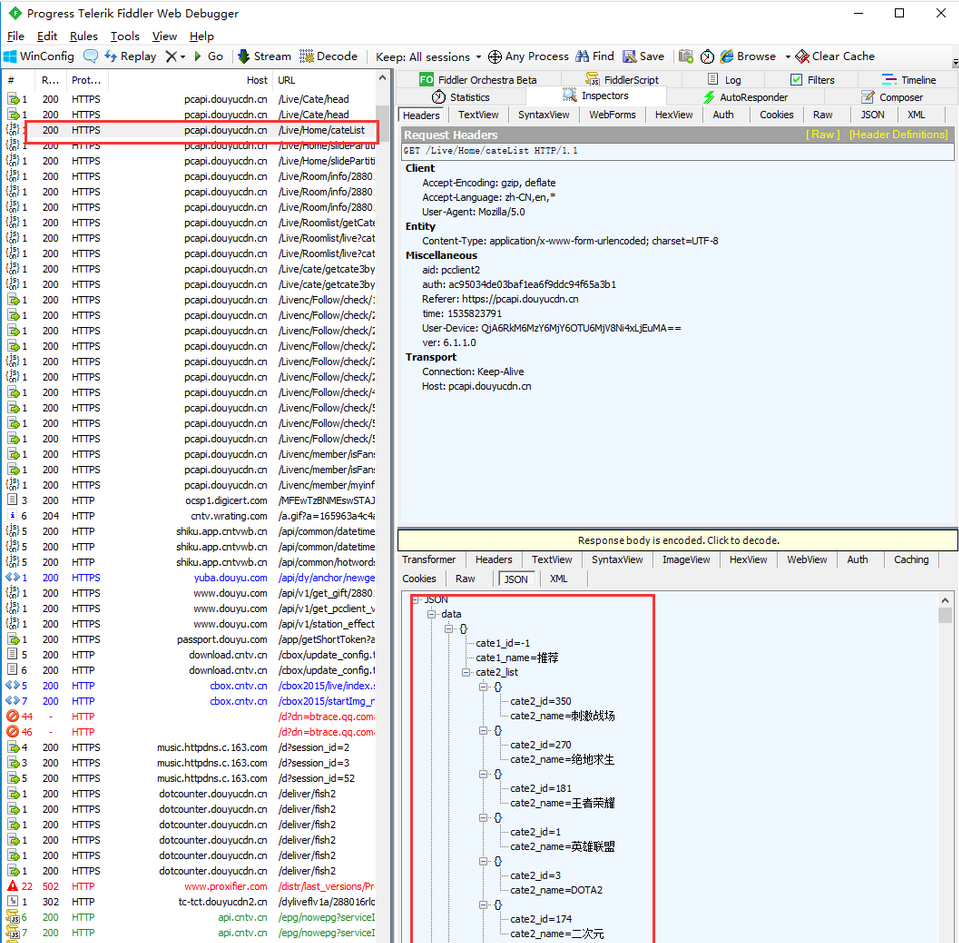Click JSON tree scrollbar up arrow
Viewport: 959px width, 943px height.
945,600
